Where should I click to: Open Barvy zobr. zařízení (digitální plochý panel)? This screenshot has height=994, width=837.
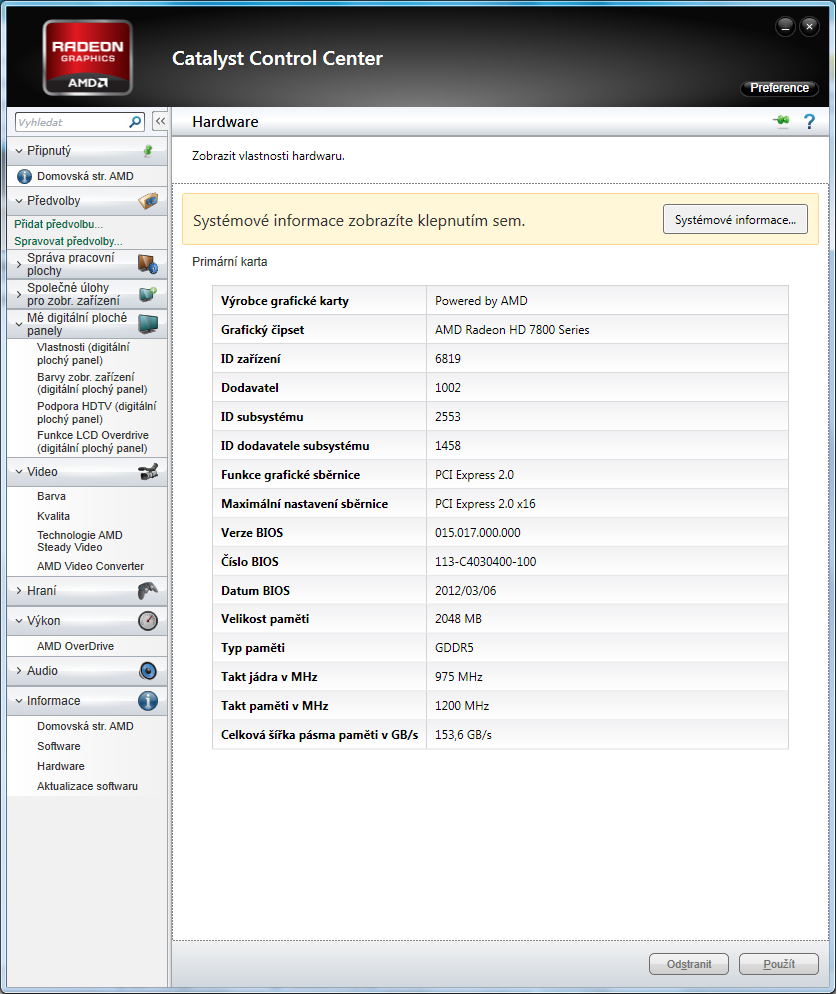pos(92,383)
